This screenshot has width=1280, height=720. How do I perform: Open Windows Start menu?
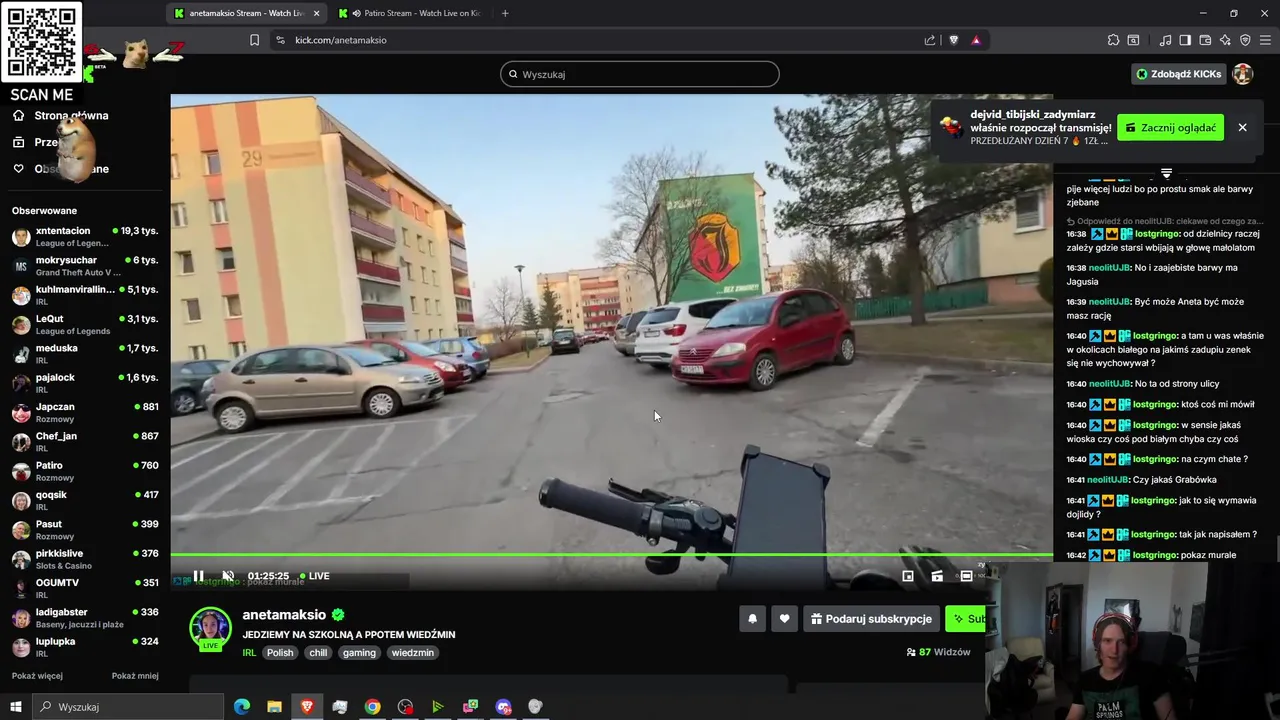15,707
